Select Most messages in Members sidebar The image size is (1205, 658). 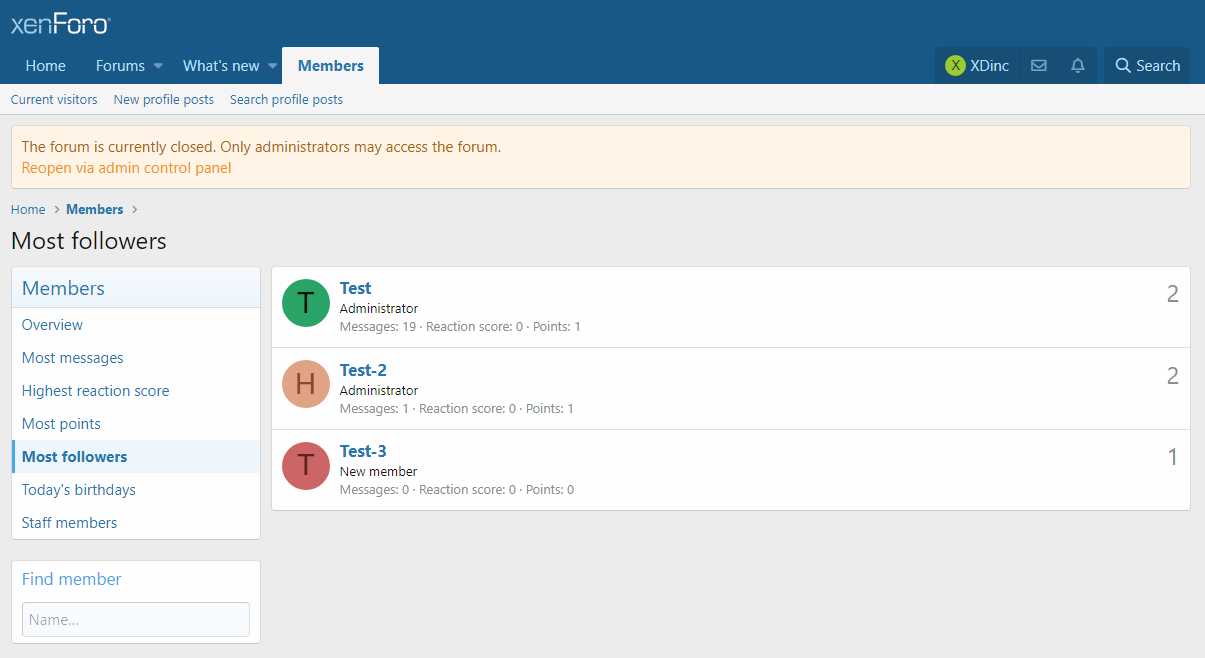click(73, 358)
